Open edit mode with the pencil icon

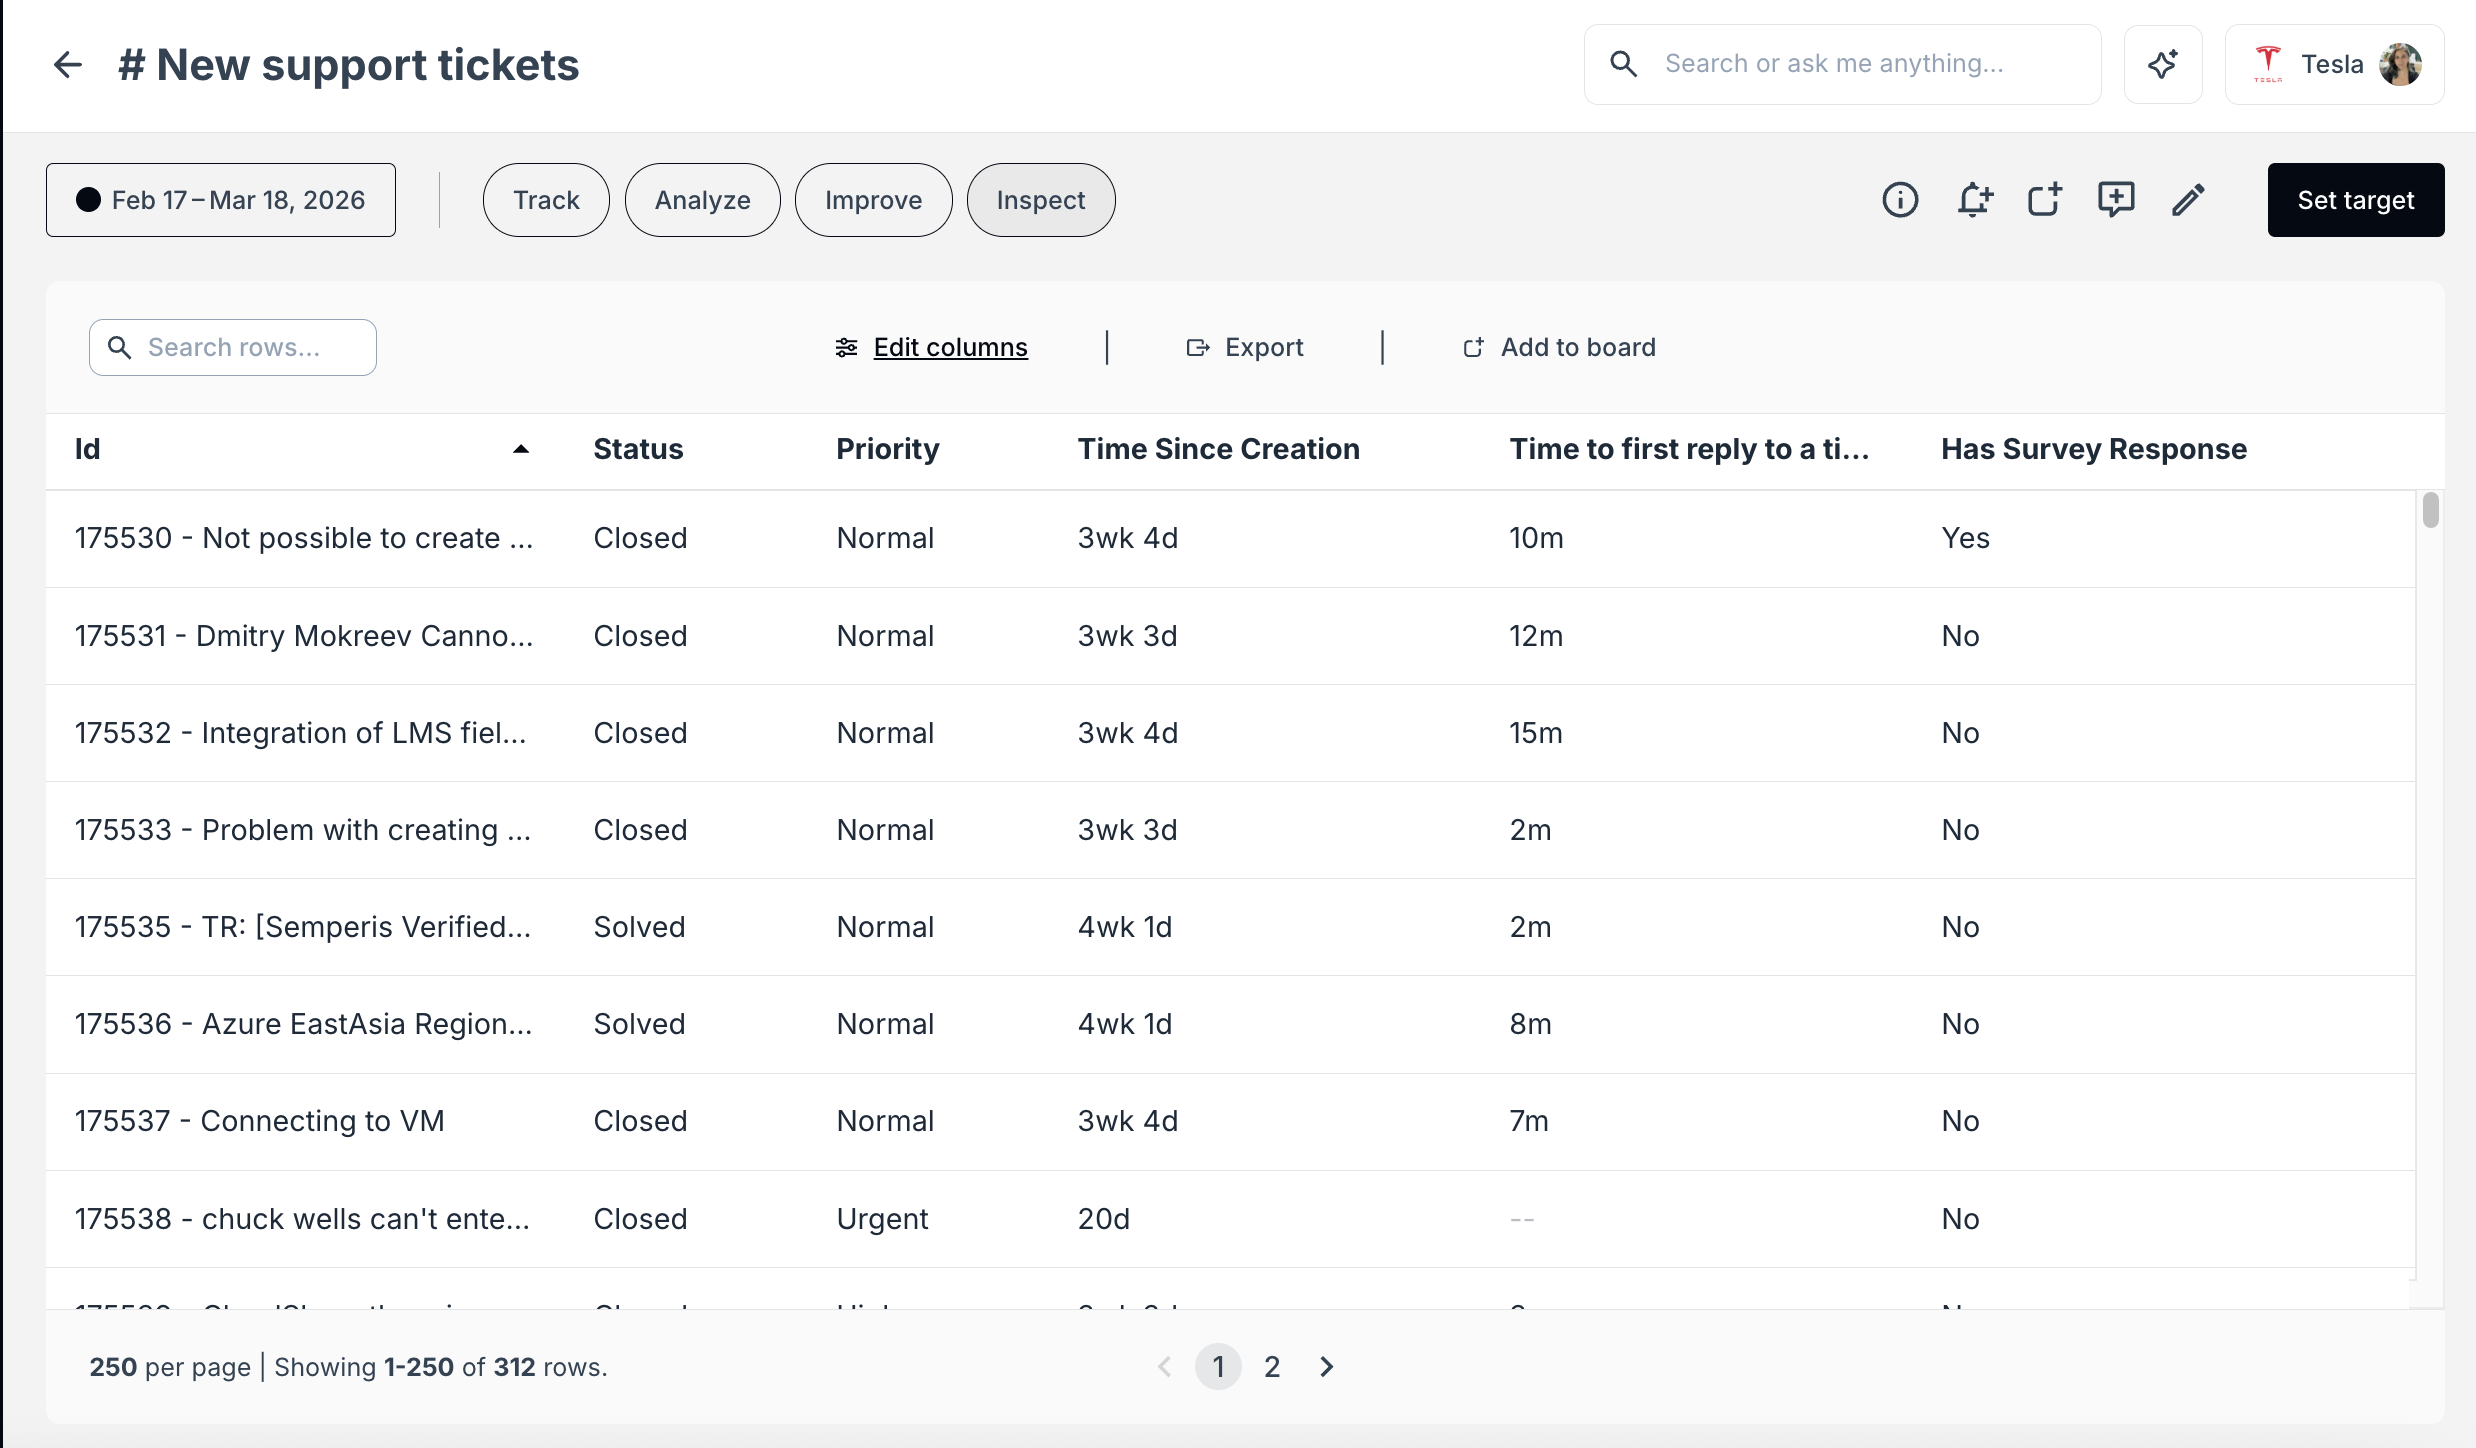click(x=2188, y=200)
